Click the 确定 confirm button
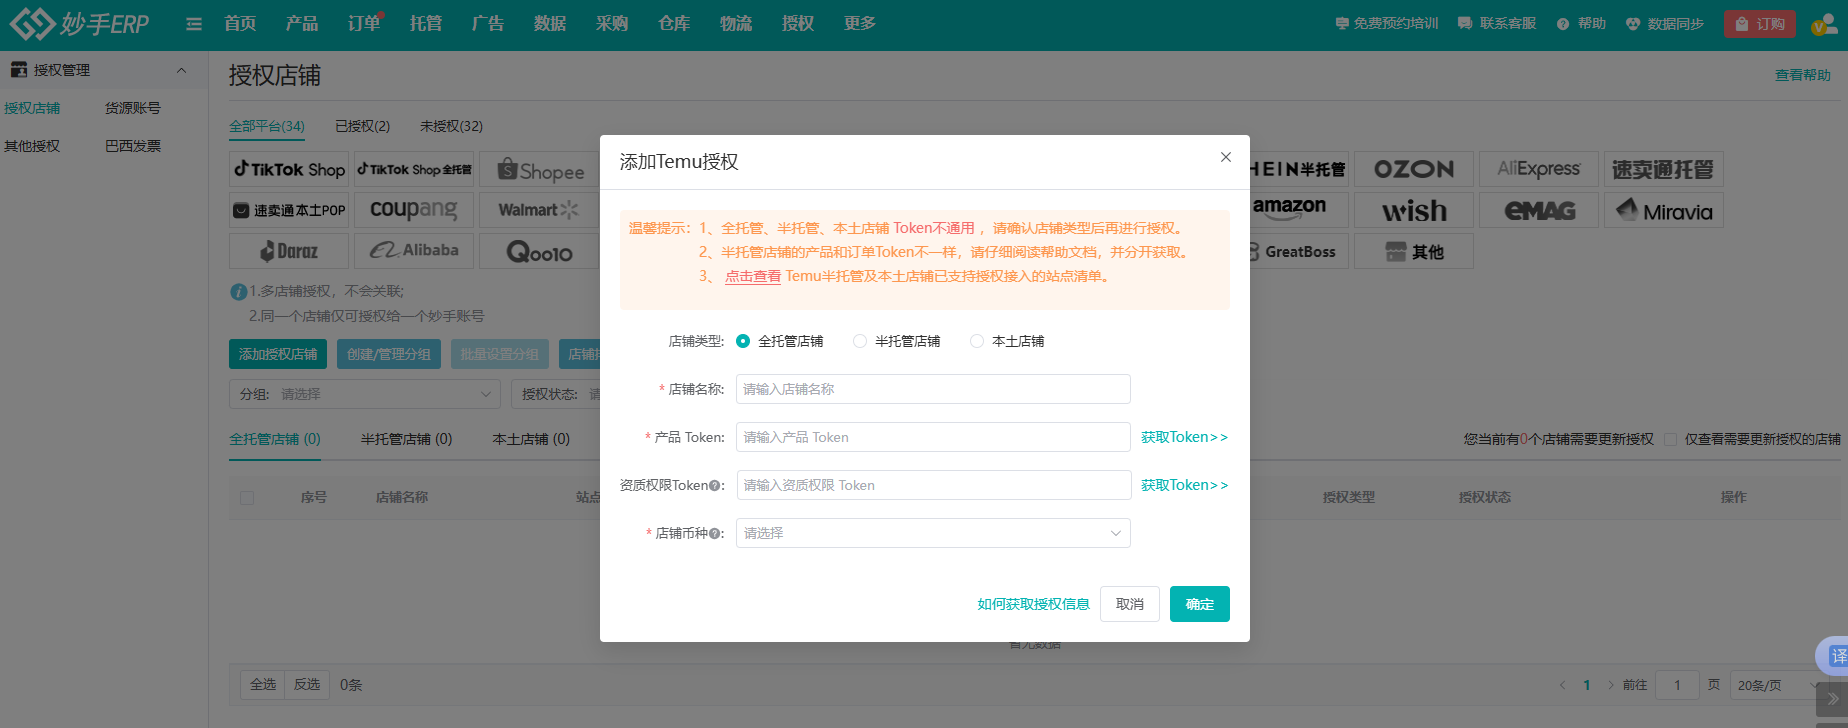Screen dimensions: 1848x728 click(x=1199, y=604)
